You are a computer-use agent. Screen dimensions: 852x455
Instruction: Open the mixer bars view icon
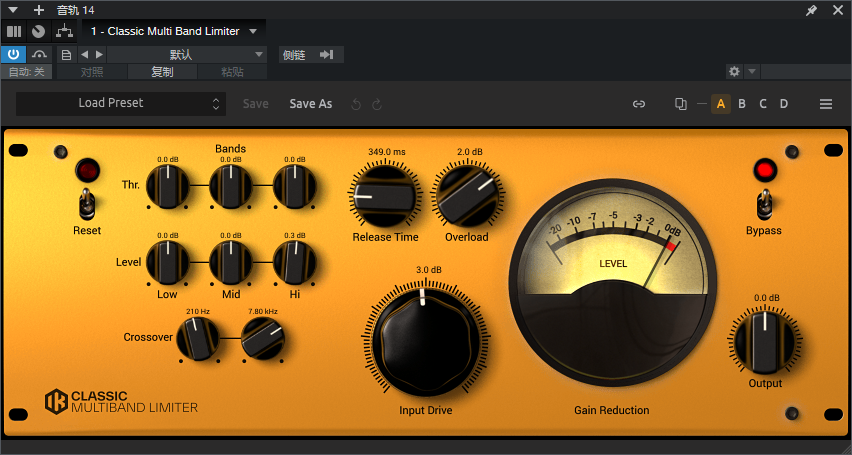click(14, 32)
